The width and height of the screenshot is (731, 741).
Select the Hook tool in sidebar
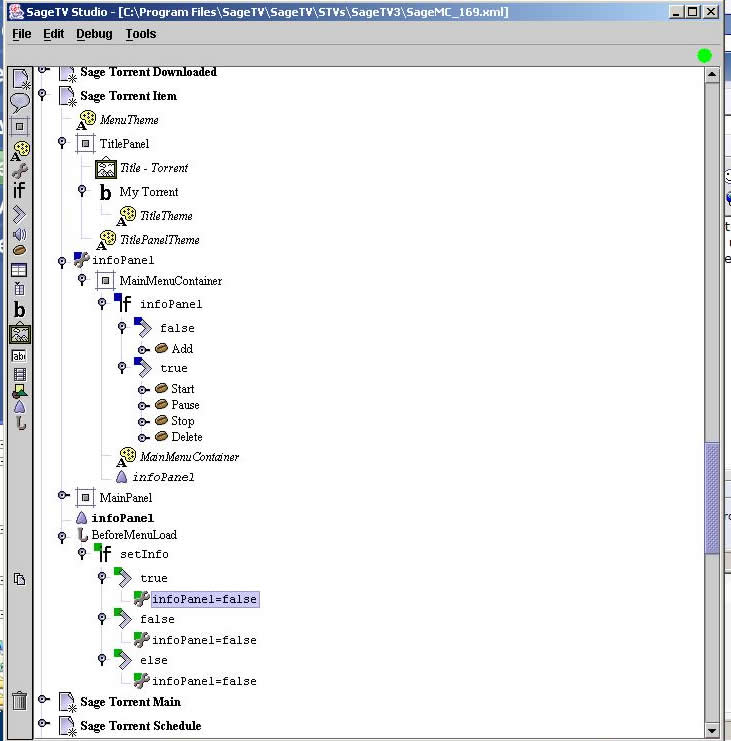point(20,423)
